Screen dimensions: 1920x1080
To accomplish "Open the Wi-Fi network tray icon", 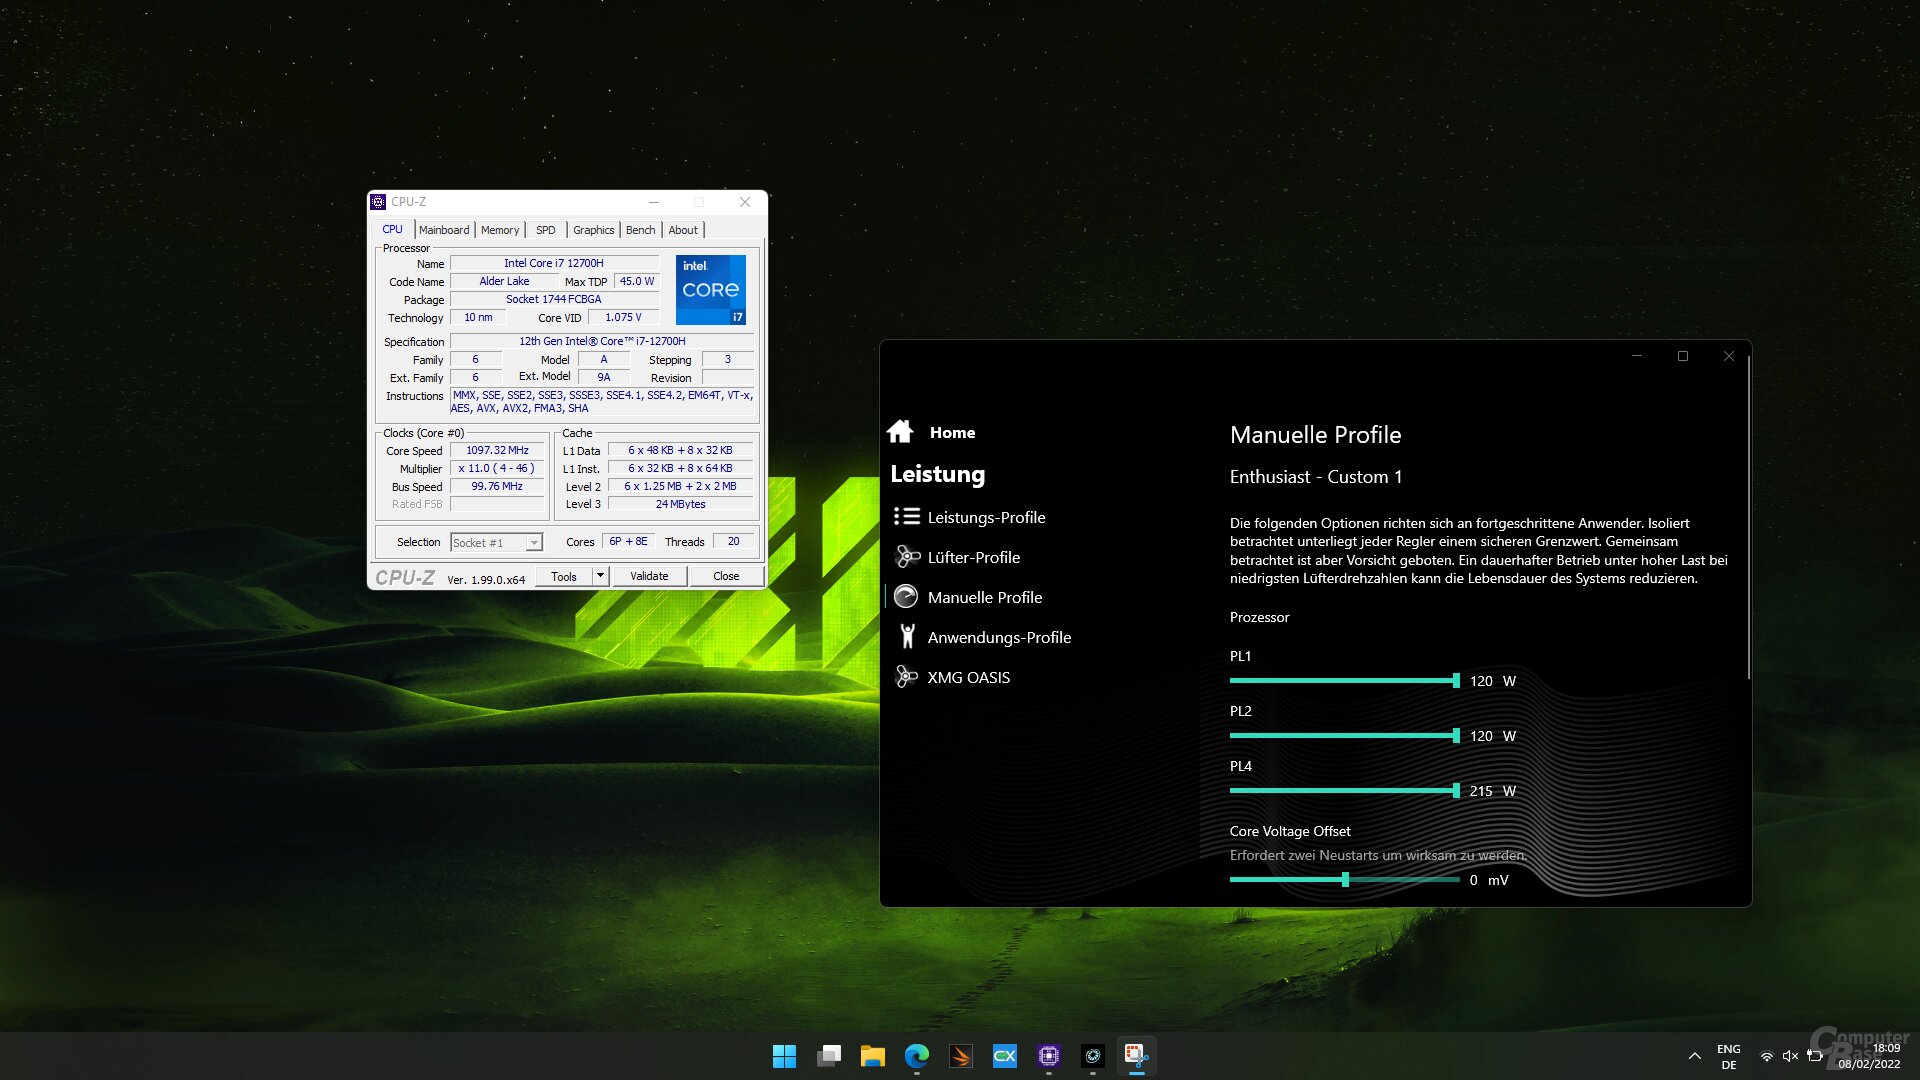I will 1766,1056.
